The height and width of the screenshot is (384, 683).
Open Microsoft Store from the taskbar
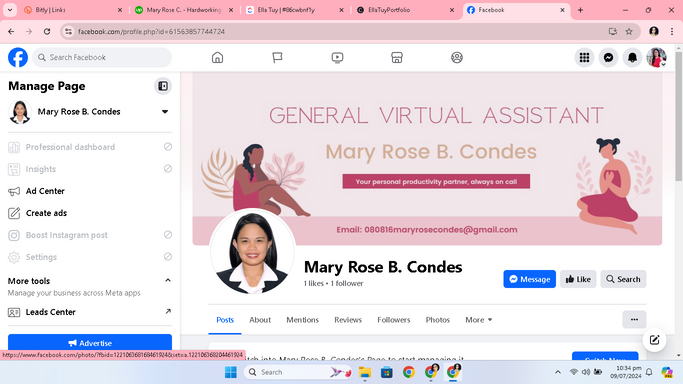pyautogui.click(x=386, y=372)
